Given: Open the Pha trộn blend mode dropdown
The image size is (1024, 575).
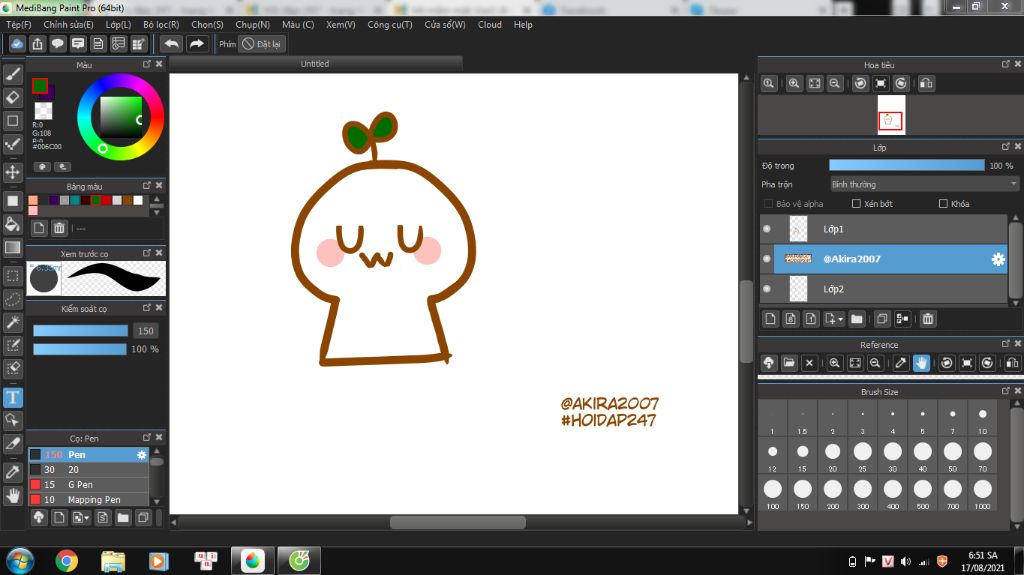Looking at the screenshot, I should point(923,184).
